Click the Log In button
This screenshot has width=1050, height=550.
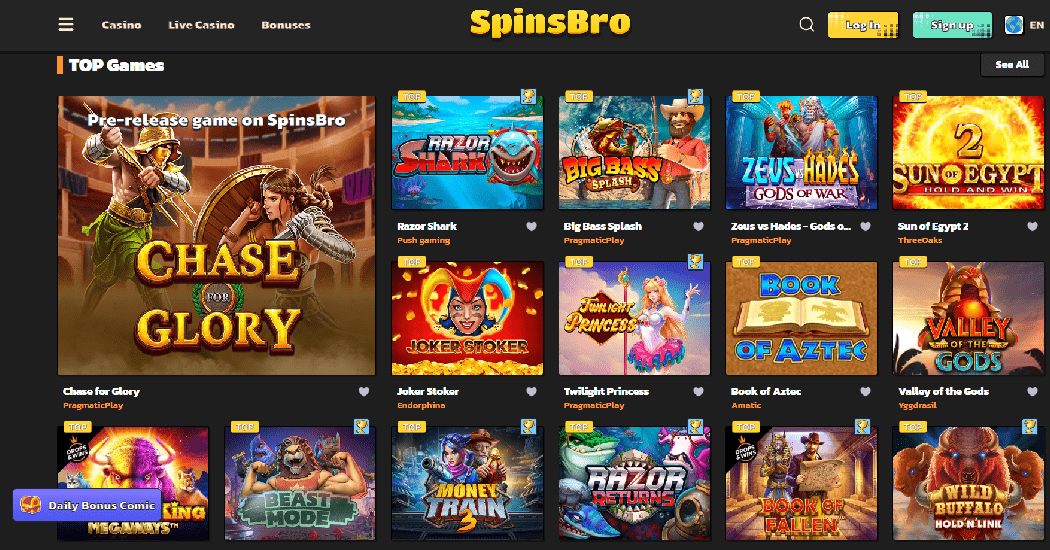pos(862,25)
